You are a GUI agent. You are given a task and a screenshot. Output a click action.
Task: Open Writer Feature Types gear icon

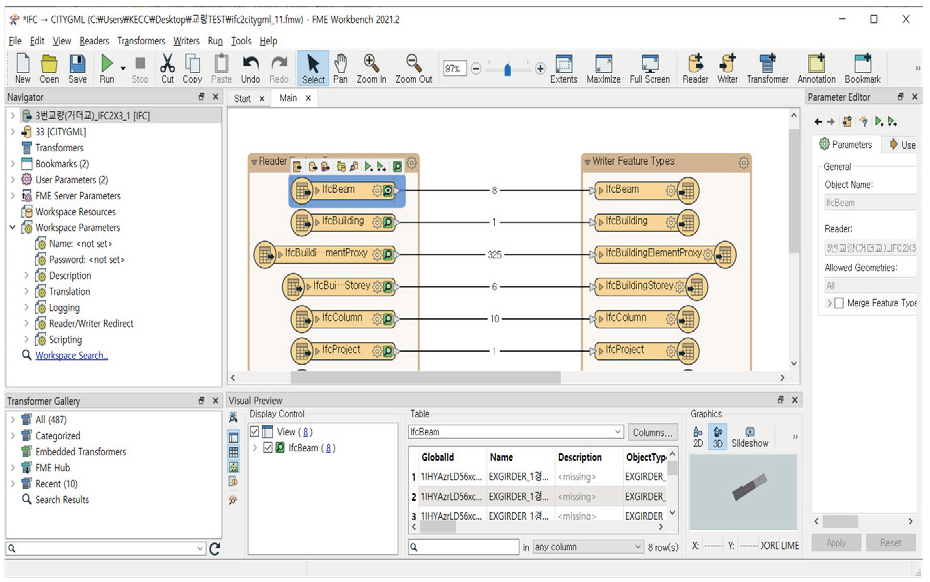[x=744, y=162]
